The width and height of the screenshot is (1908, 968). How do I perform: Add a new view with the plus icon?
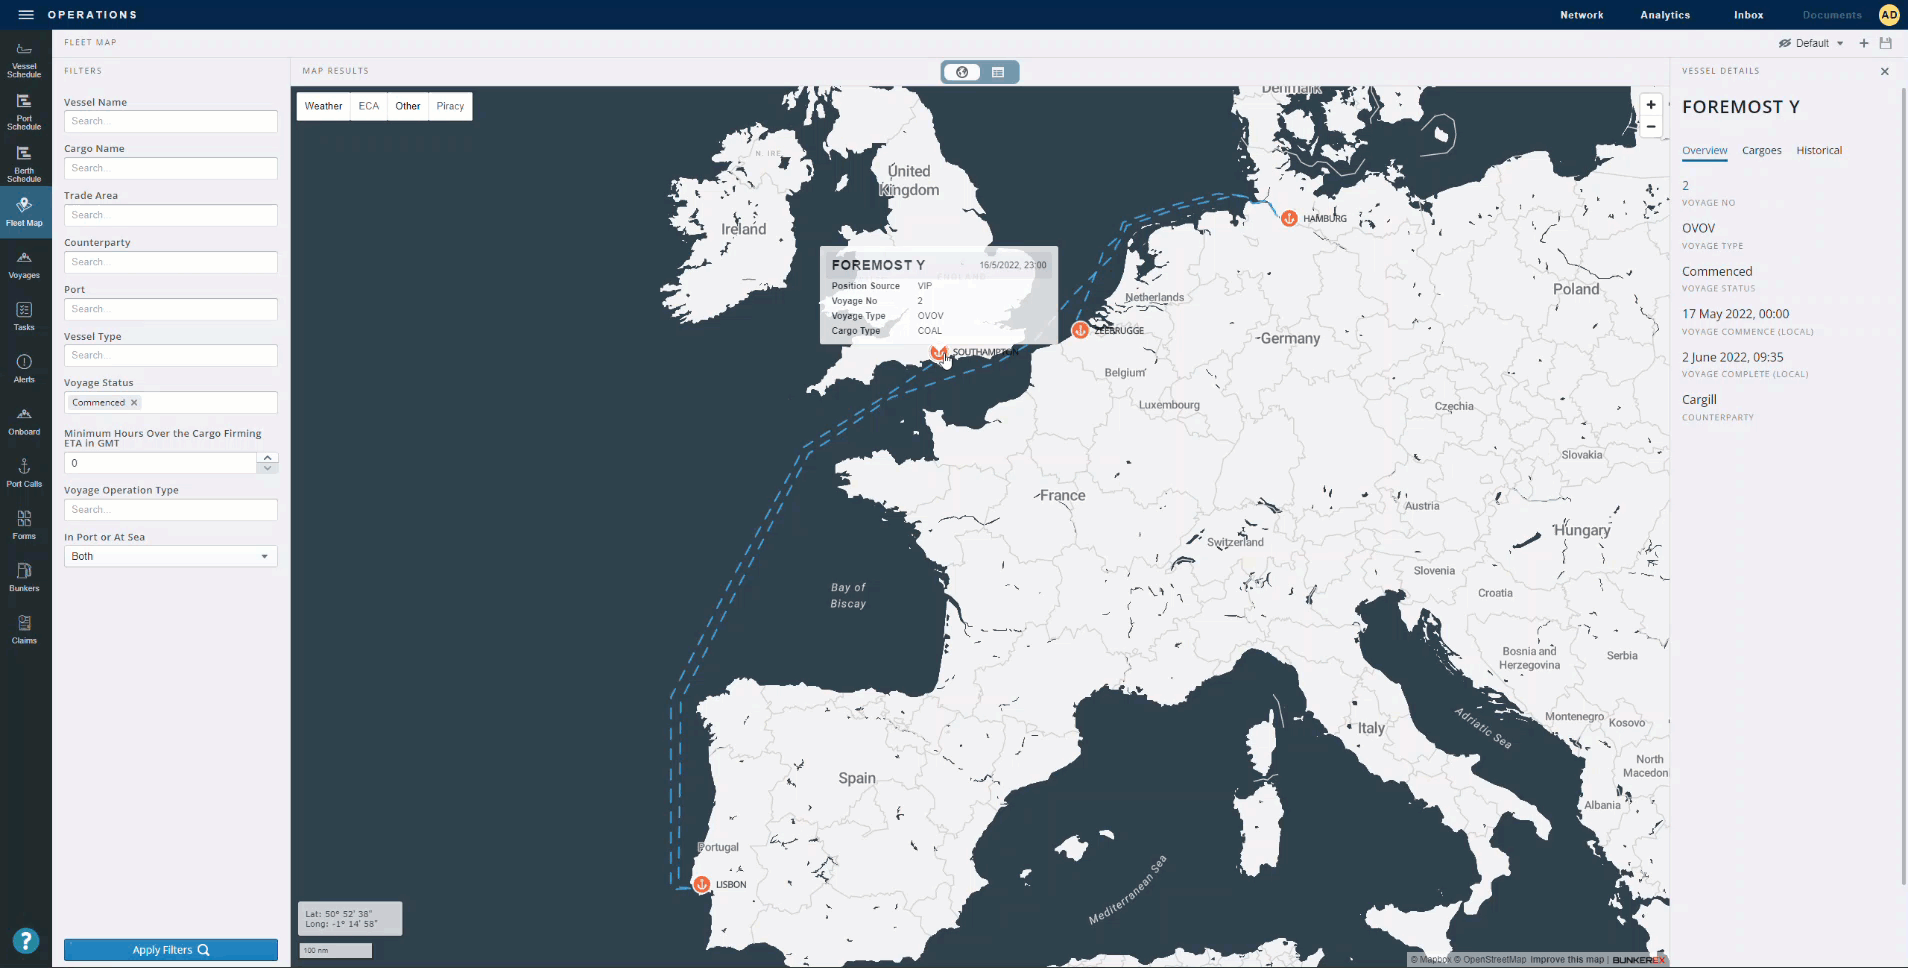coord(1862,43)
